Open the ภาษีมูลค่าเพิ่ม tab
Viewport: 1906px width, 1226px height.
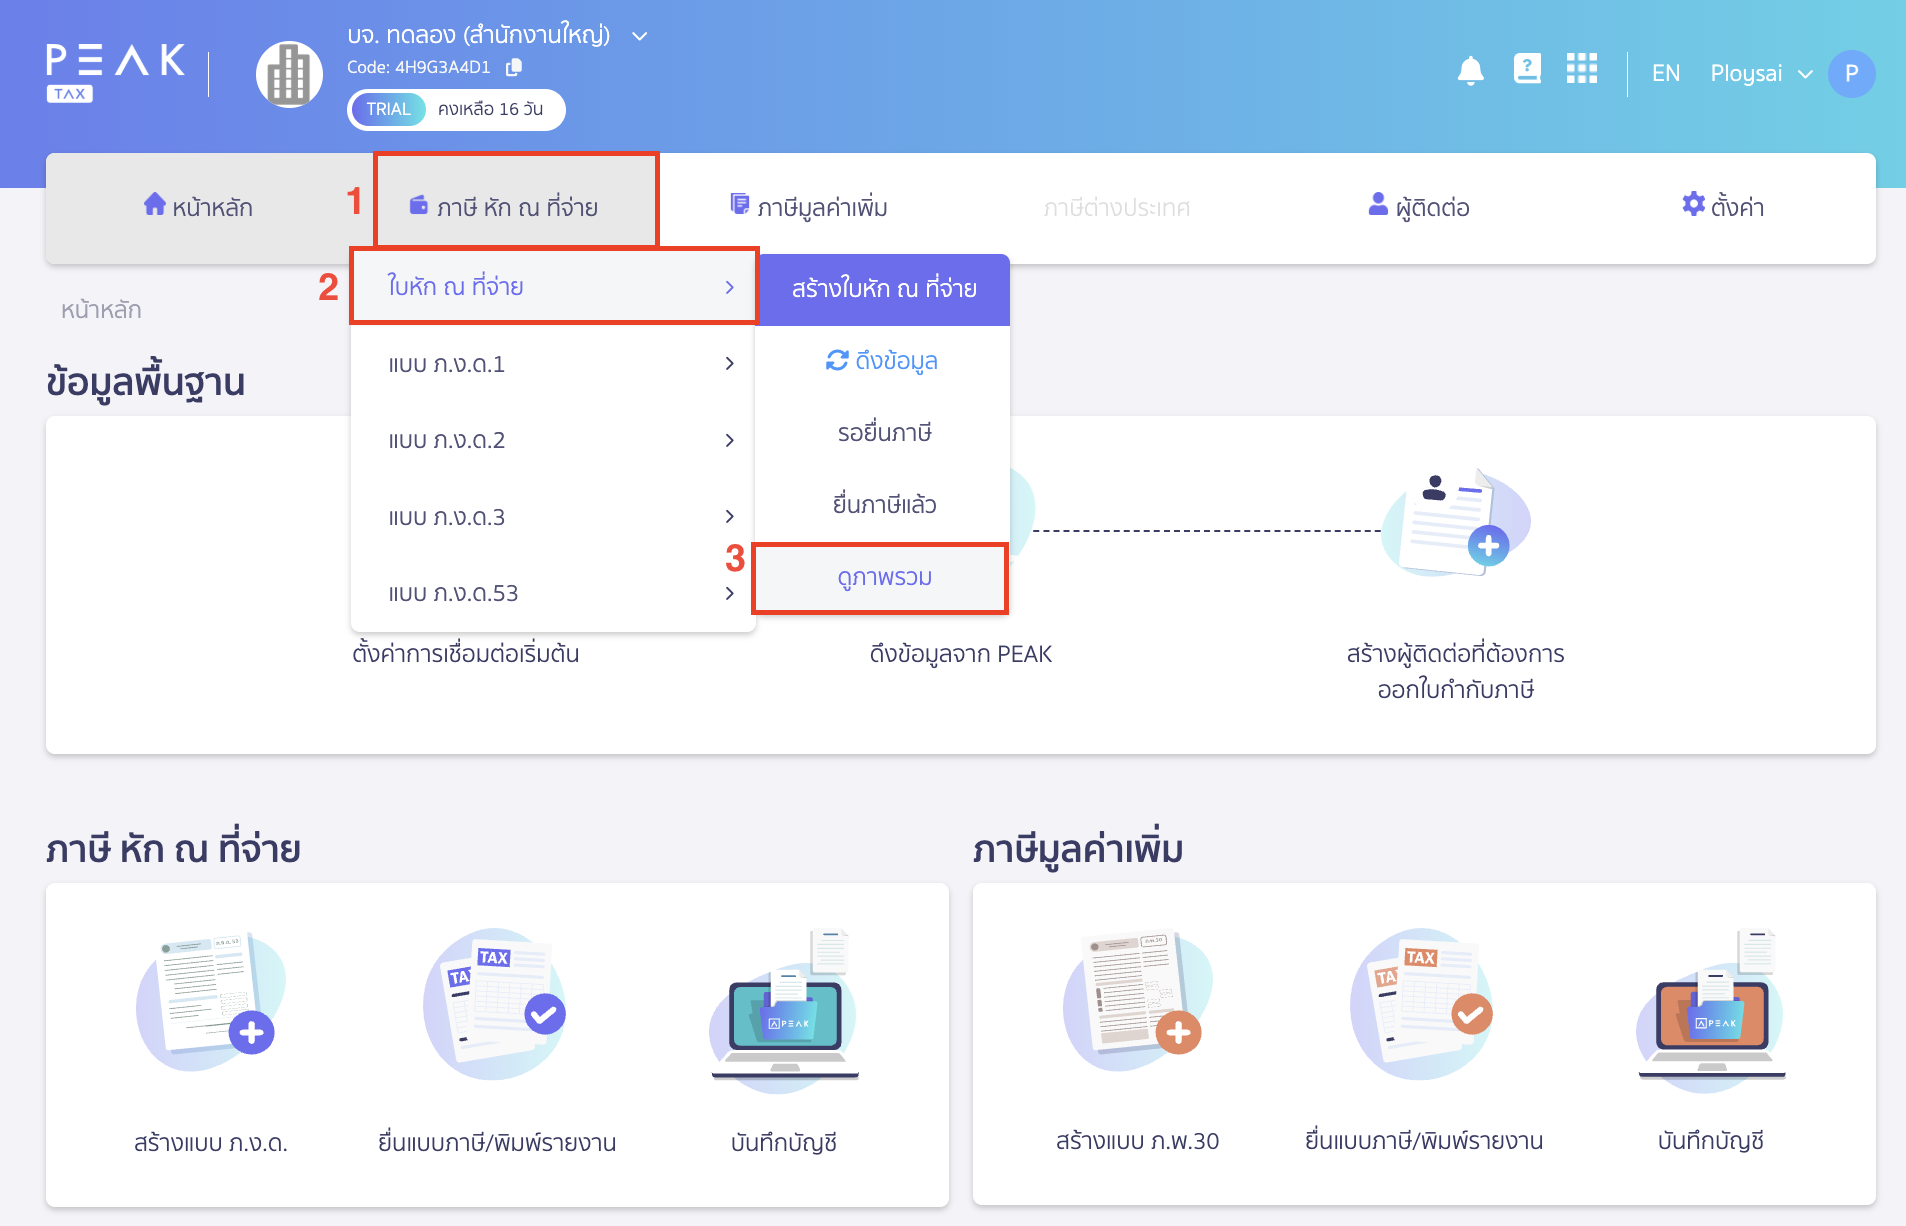(809, 207)
